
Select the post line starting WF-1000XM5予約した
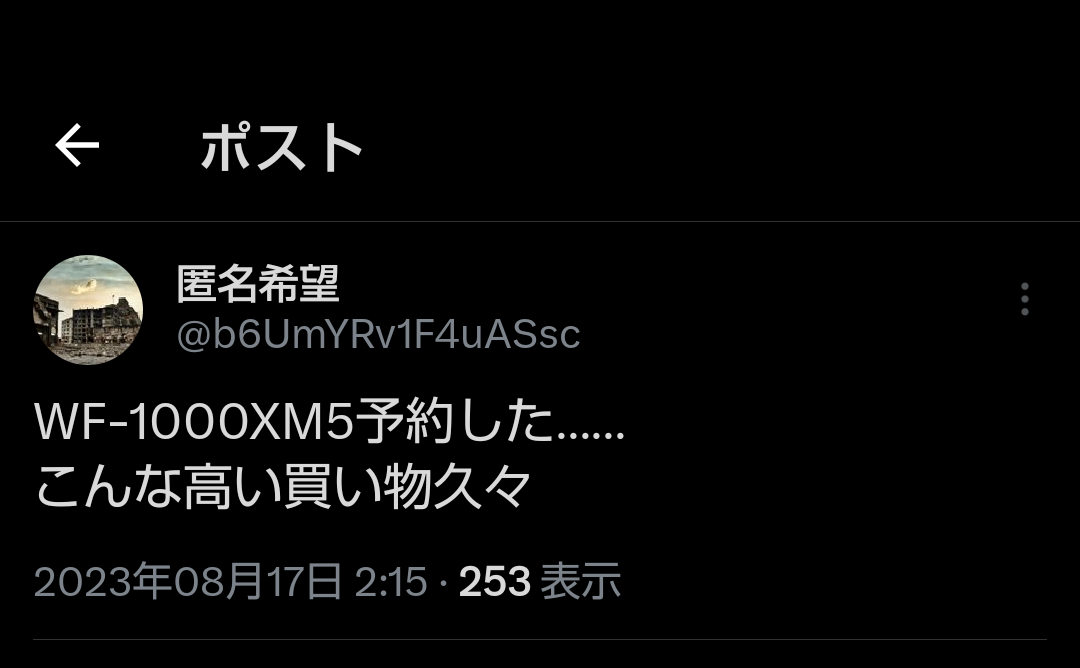[x=329, y=421]
